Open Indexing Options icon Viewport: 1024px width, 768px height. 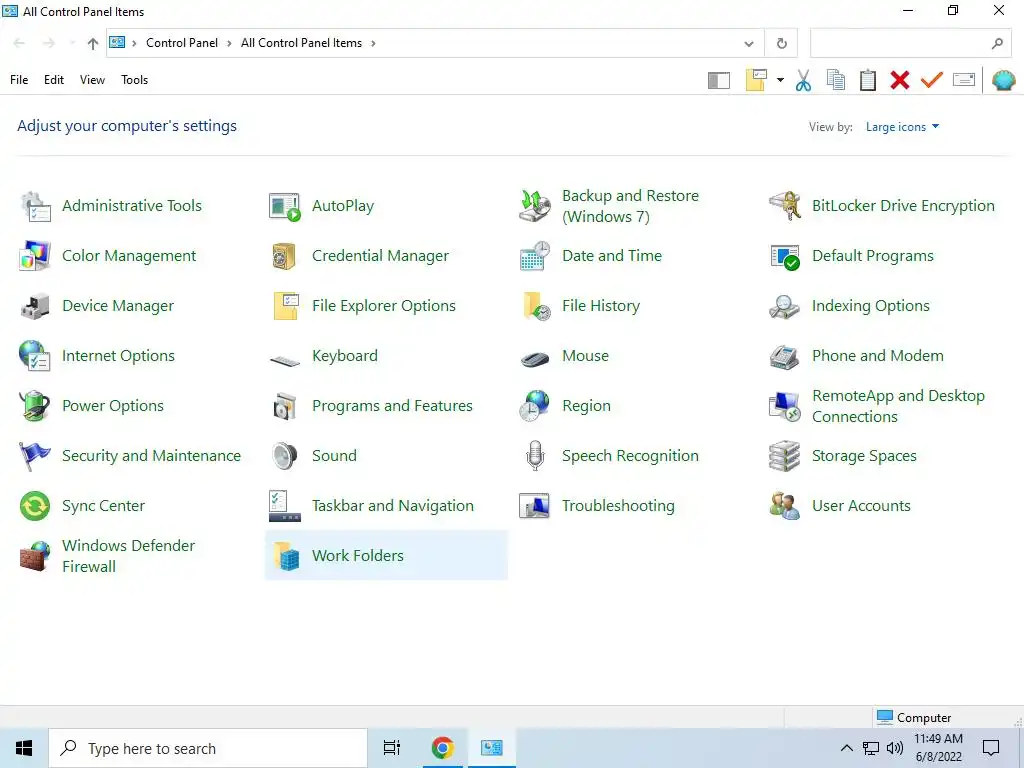(x=784, y=306)
